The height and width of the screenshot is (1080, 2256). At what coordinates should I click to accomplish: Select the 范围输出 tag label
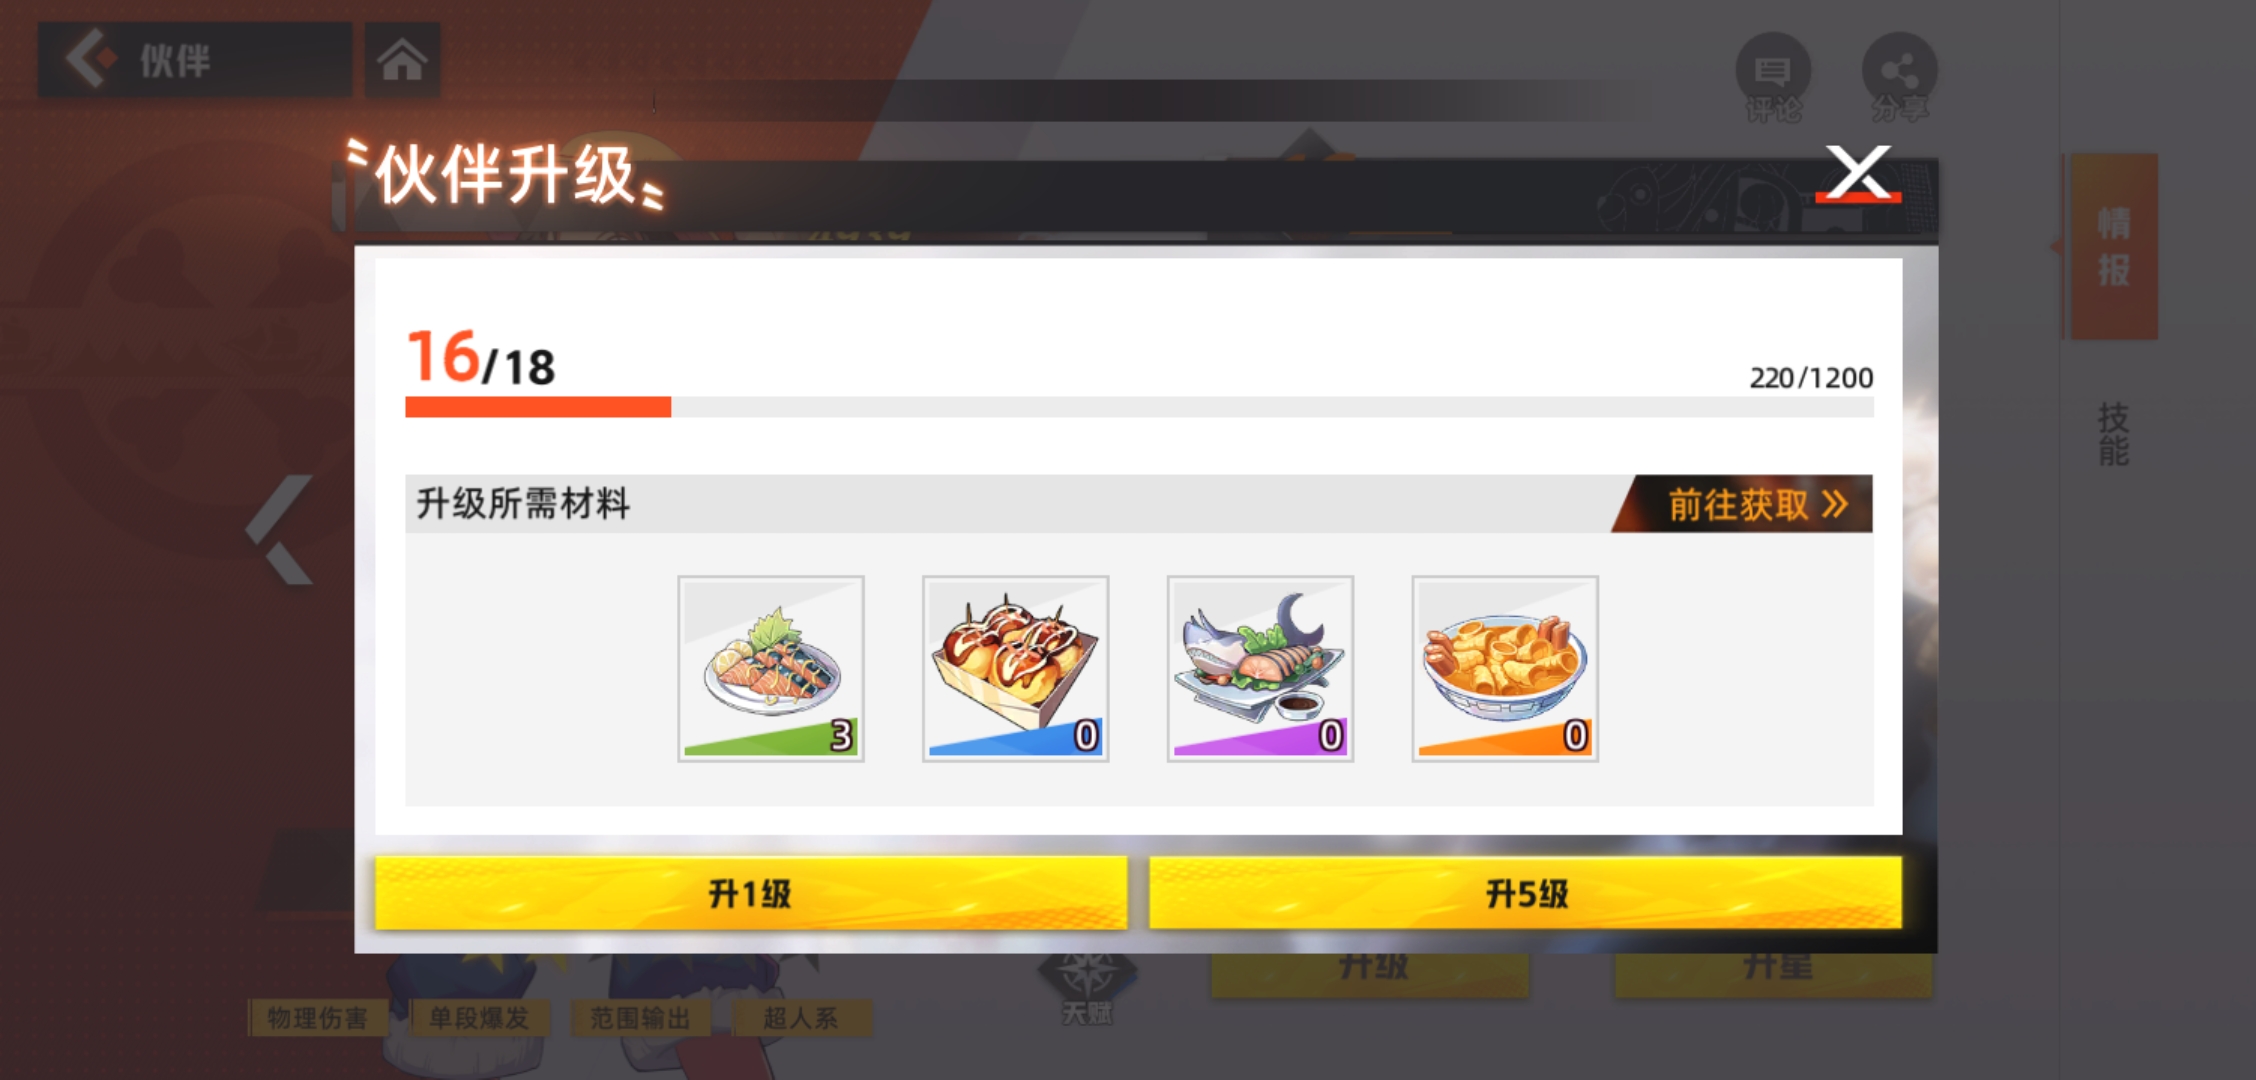coord(640,1018)
